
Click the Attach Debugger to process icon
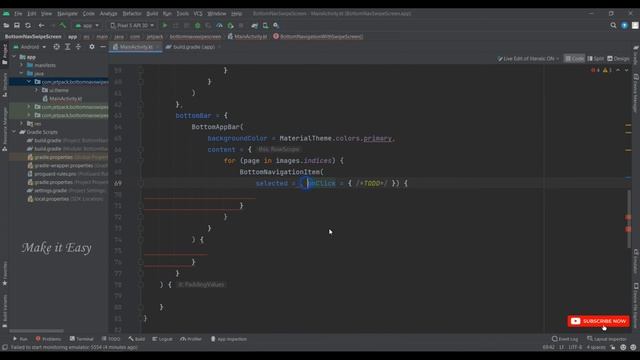coord(230,25)
